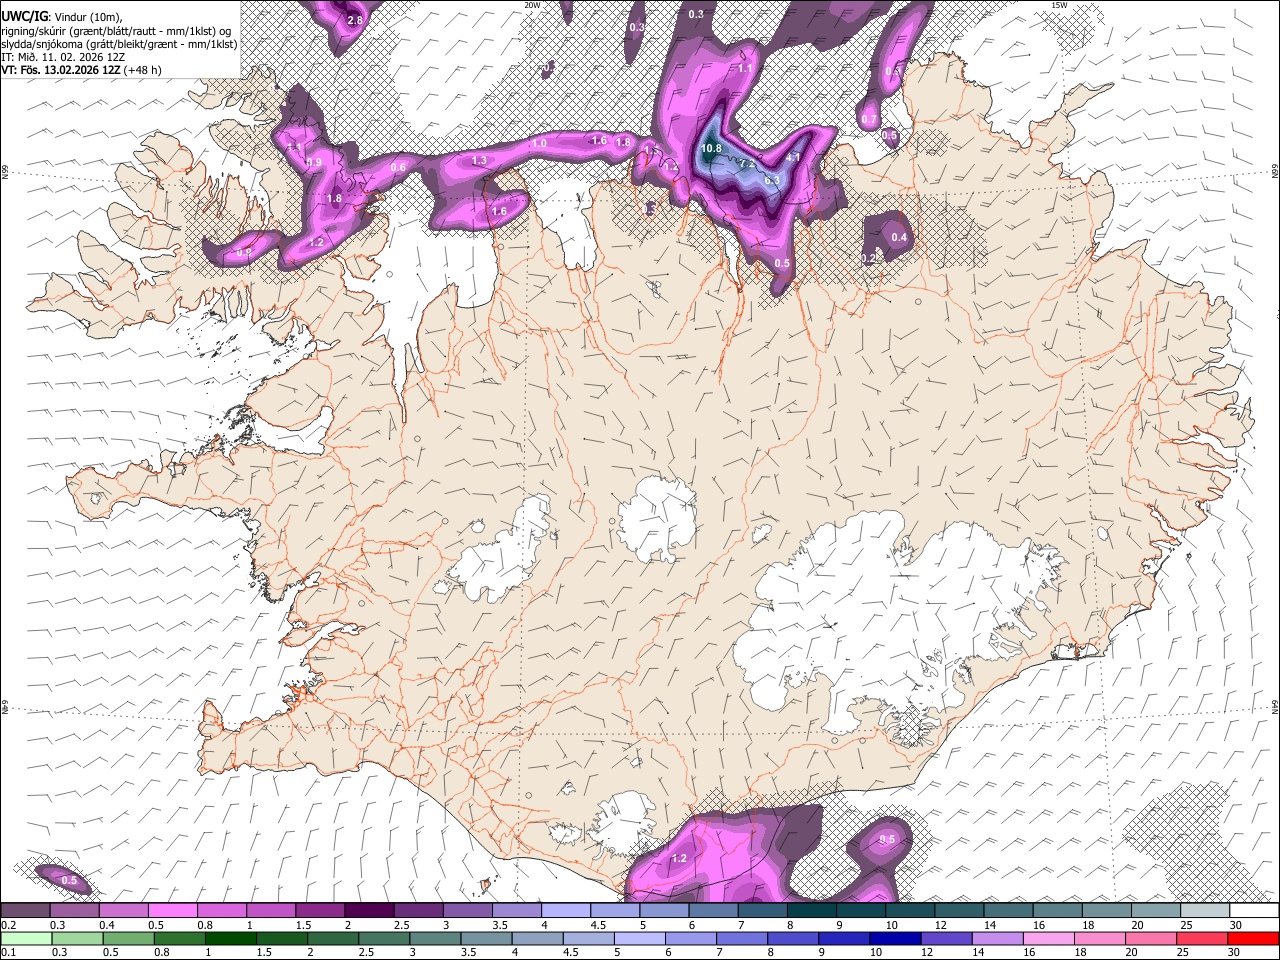Viewport: 1280px width, 960px height.
Task: Select the 15W longitude label
Action: (x=1059, y=5)
